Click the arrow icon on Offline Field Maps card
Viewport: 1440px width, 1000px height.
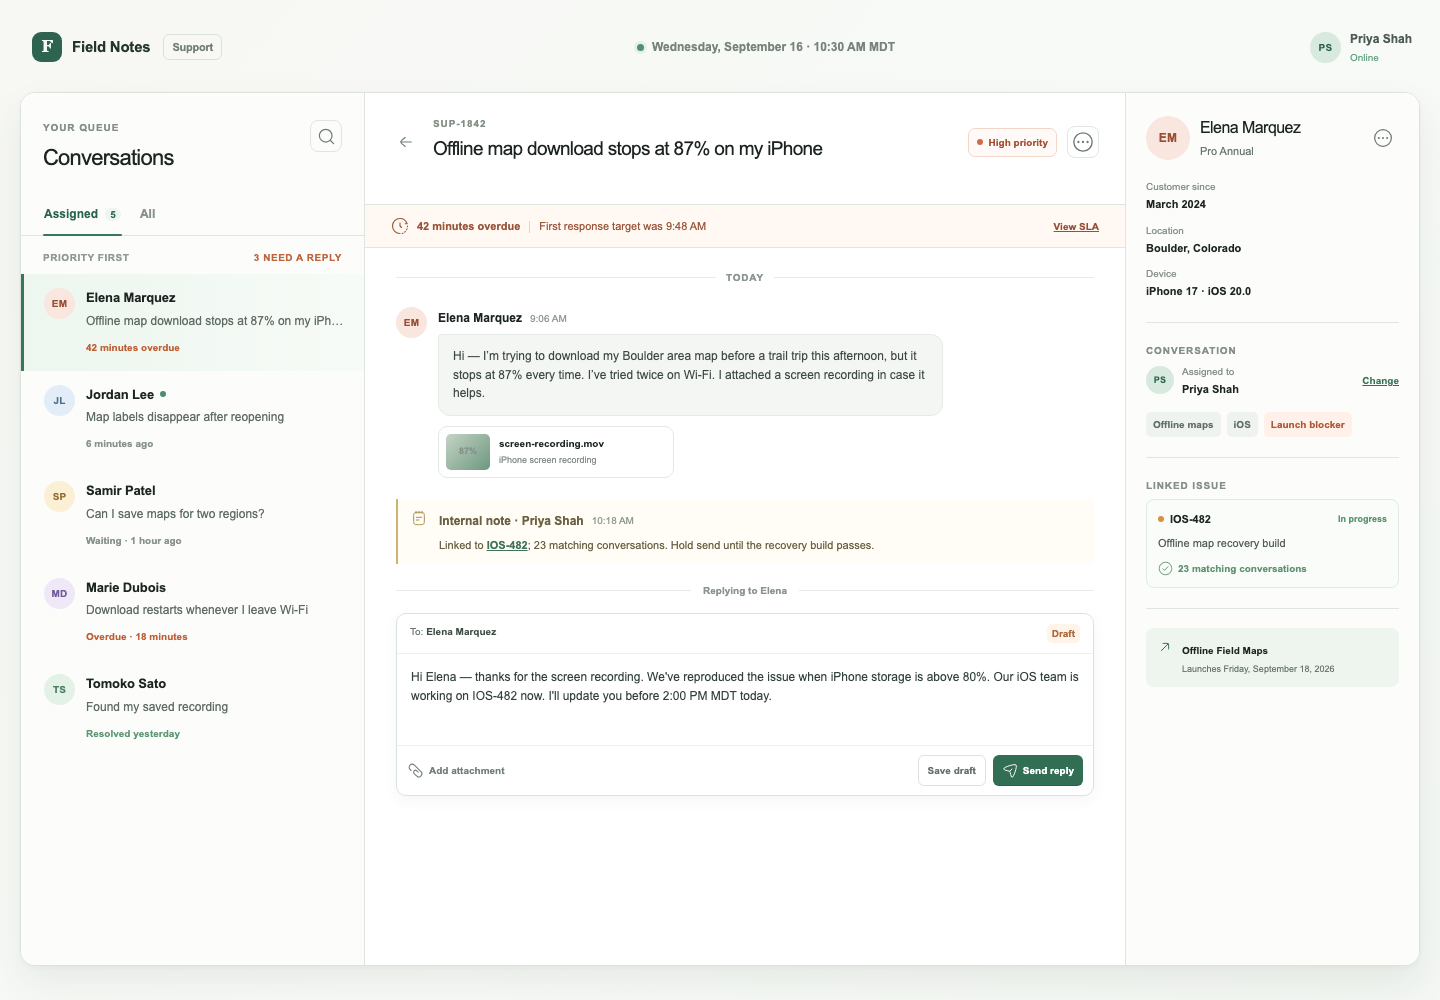click(x=1165, y=648)
